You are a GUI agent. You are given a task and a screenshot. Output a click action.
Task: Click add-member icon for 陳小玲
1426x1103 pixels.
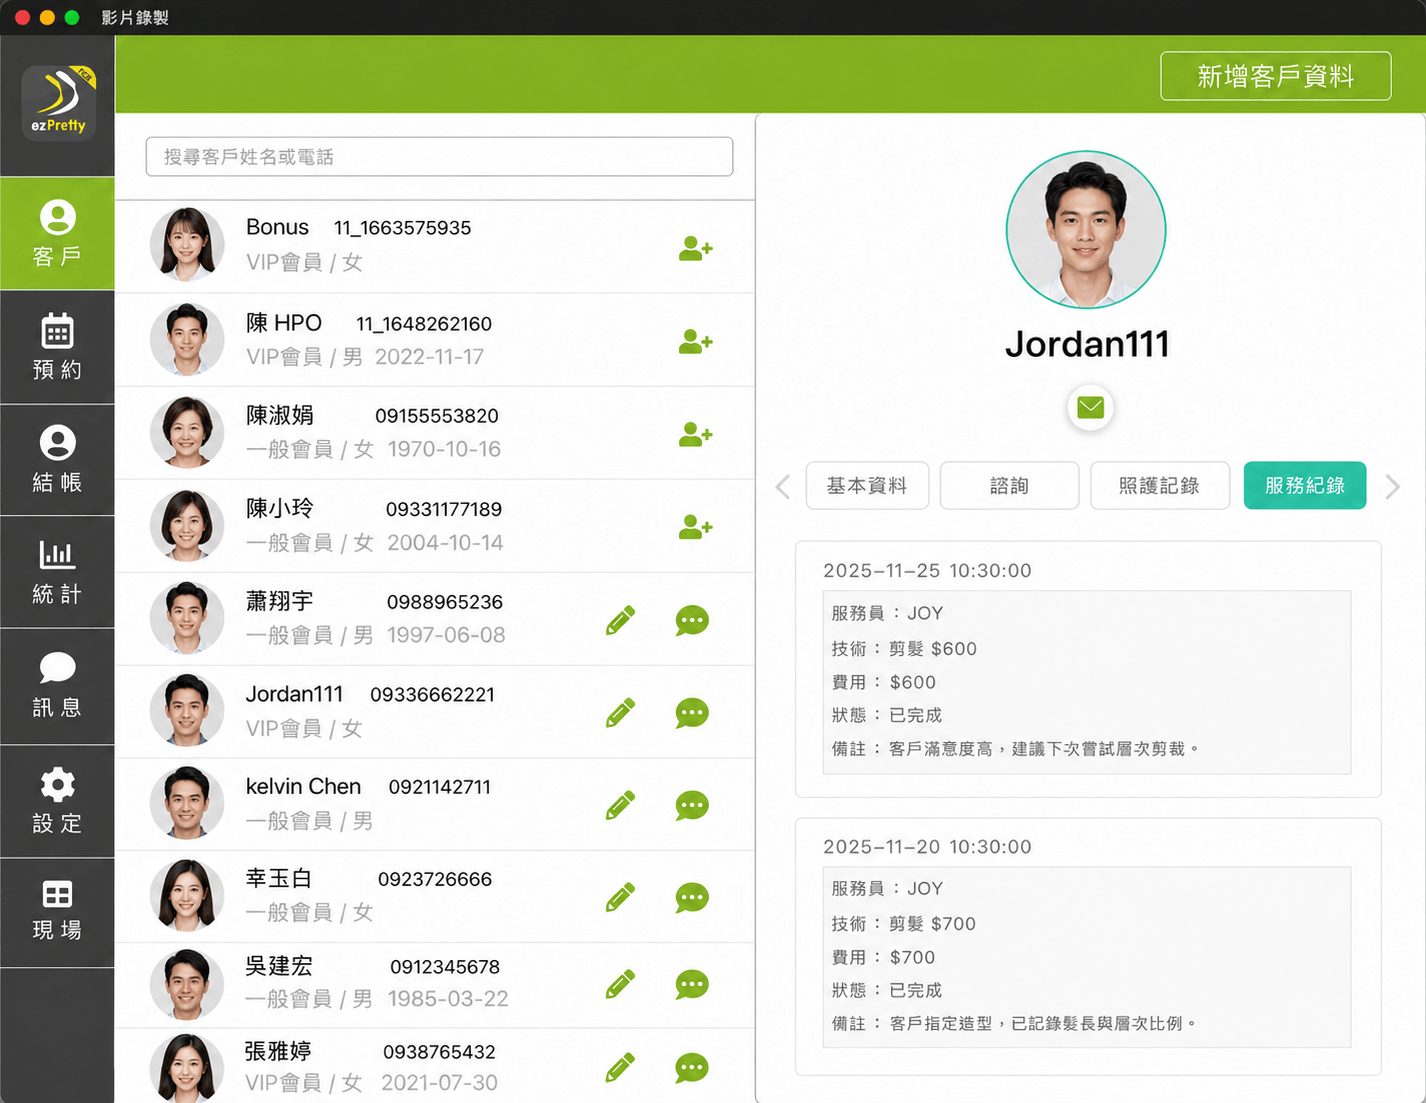coord(695,526)
